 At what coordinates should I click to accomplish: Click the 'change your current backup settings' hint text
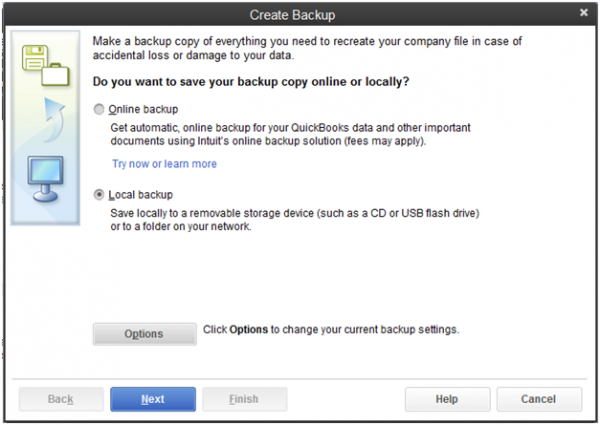point(330,328)
